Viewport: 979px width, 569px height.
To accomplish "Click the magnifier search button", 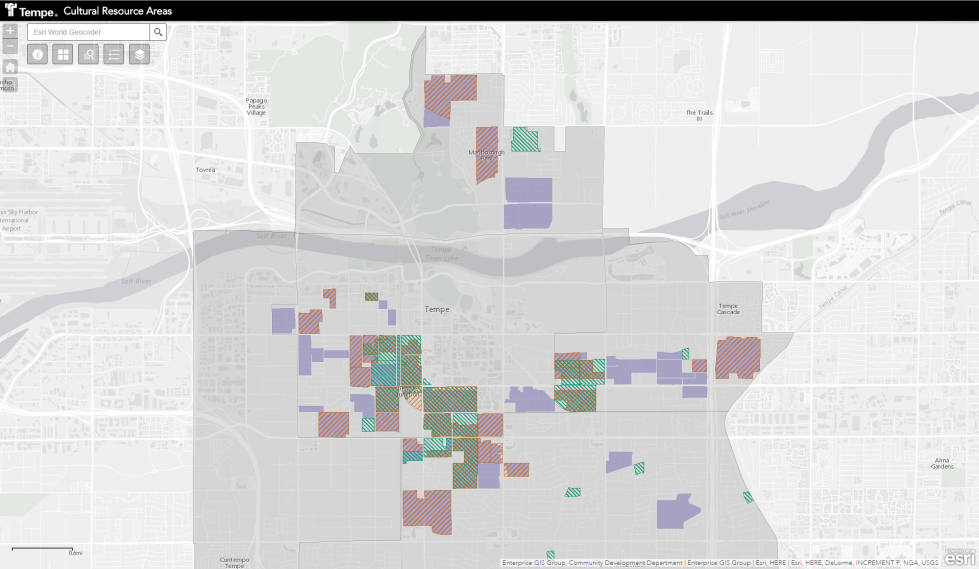I will [x=157, y=32].
